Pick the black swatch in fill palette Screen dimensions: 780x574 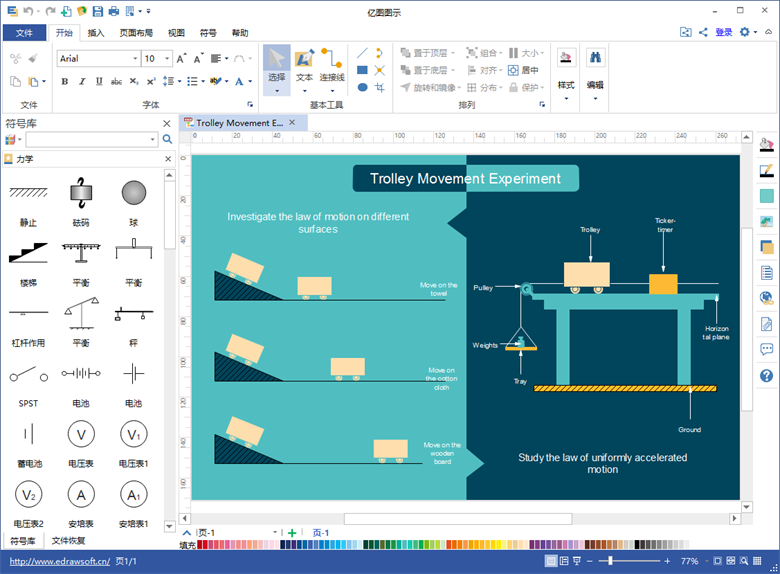(637, 545)
